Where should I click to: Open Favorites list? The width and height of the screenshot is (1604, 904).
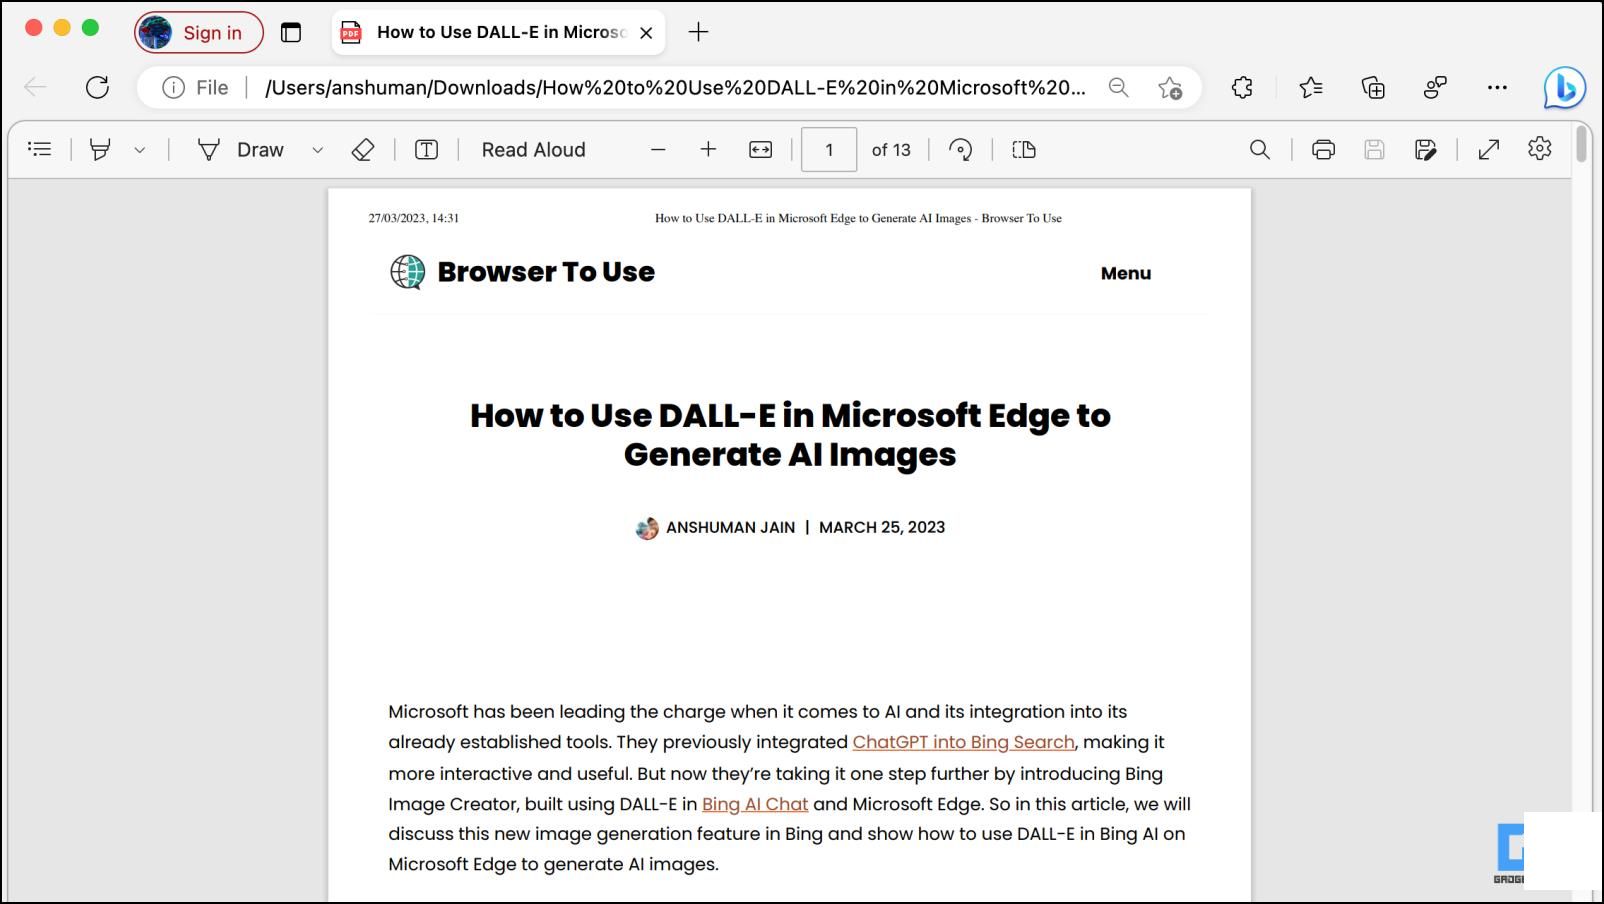[1311, 88]
